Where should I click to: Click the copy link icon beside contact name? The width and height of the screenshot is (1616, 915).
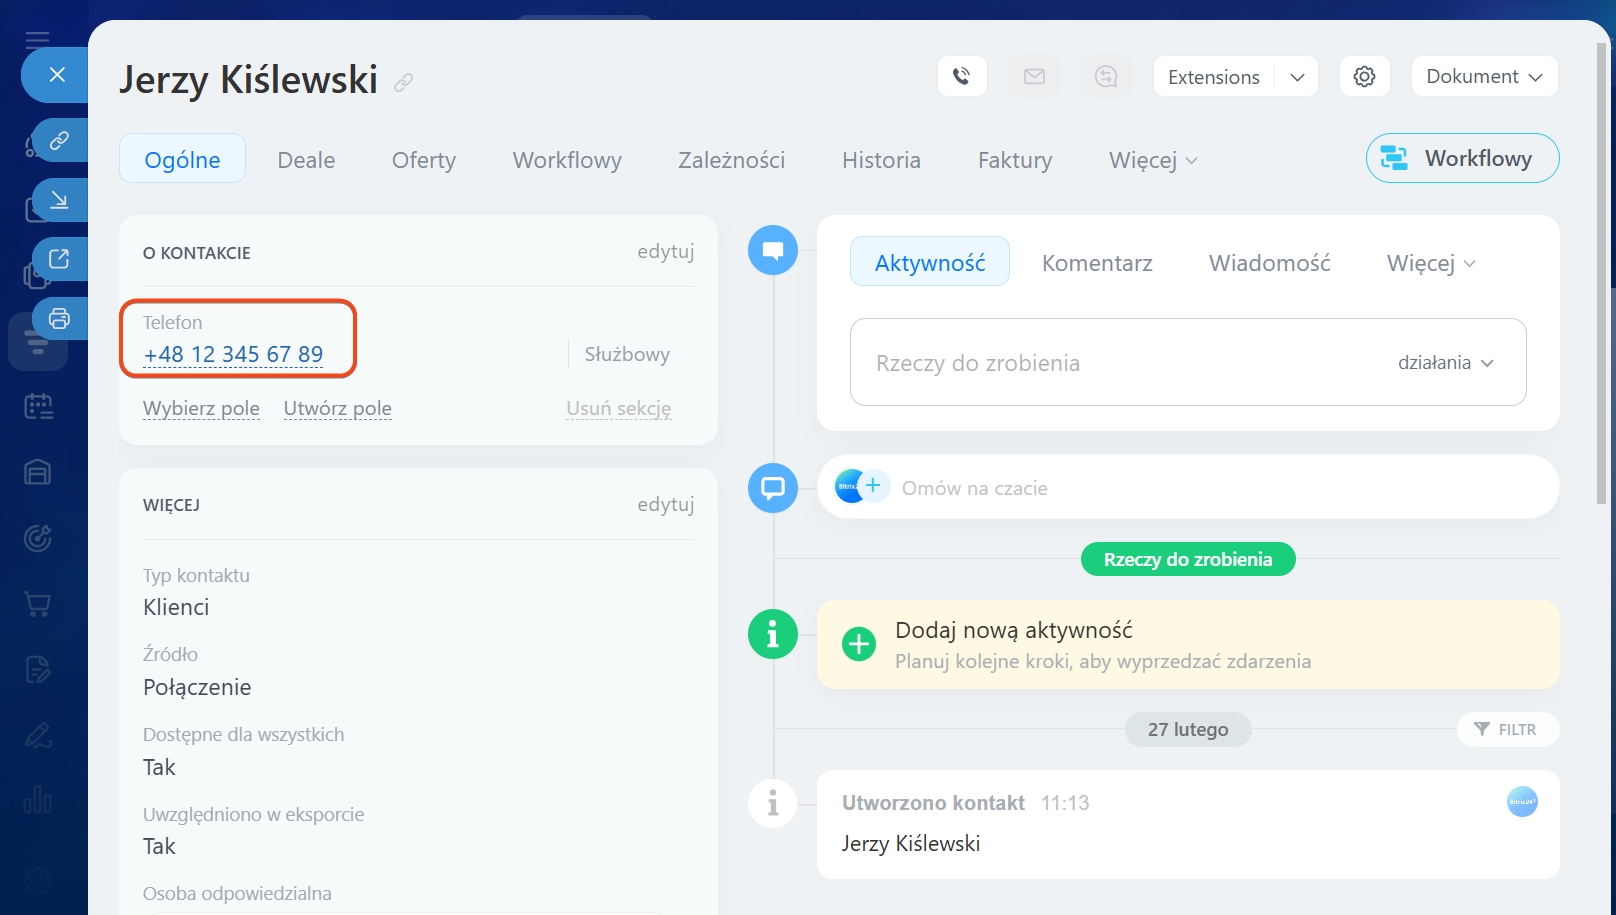(403, 83)
